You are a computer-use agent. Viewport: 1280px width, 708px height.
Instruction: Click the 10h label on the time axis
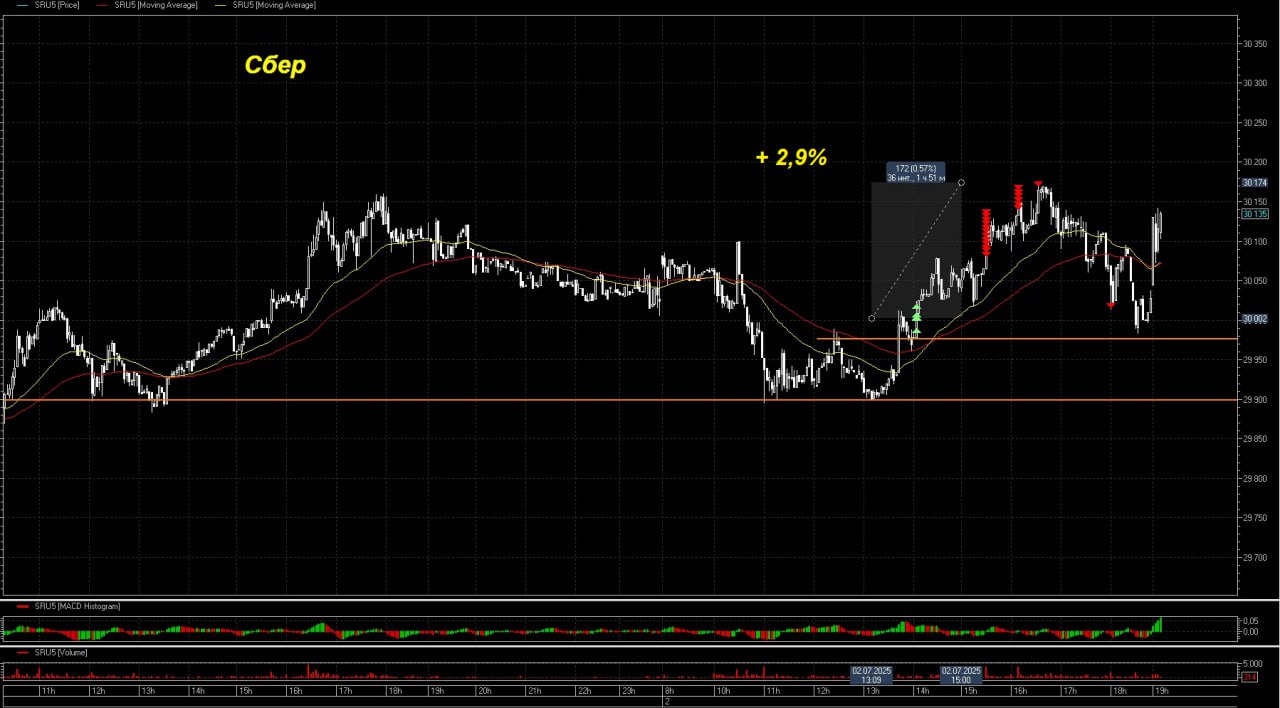(x=722, y=691)
